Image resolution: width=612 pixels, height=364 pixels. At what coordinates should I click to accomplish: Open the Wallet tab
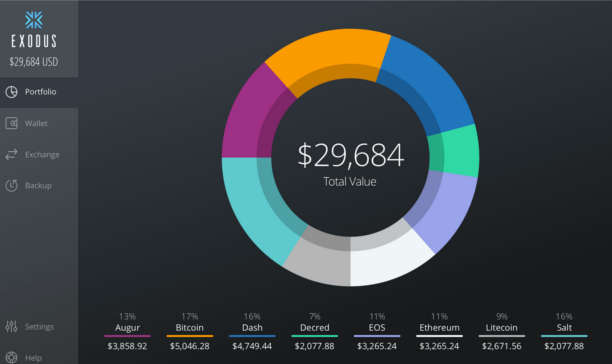pyautogui.click(x=39, y=123)
